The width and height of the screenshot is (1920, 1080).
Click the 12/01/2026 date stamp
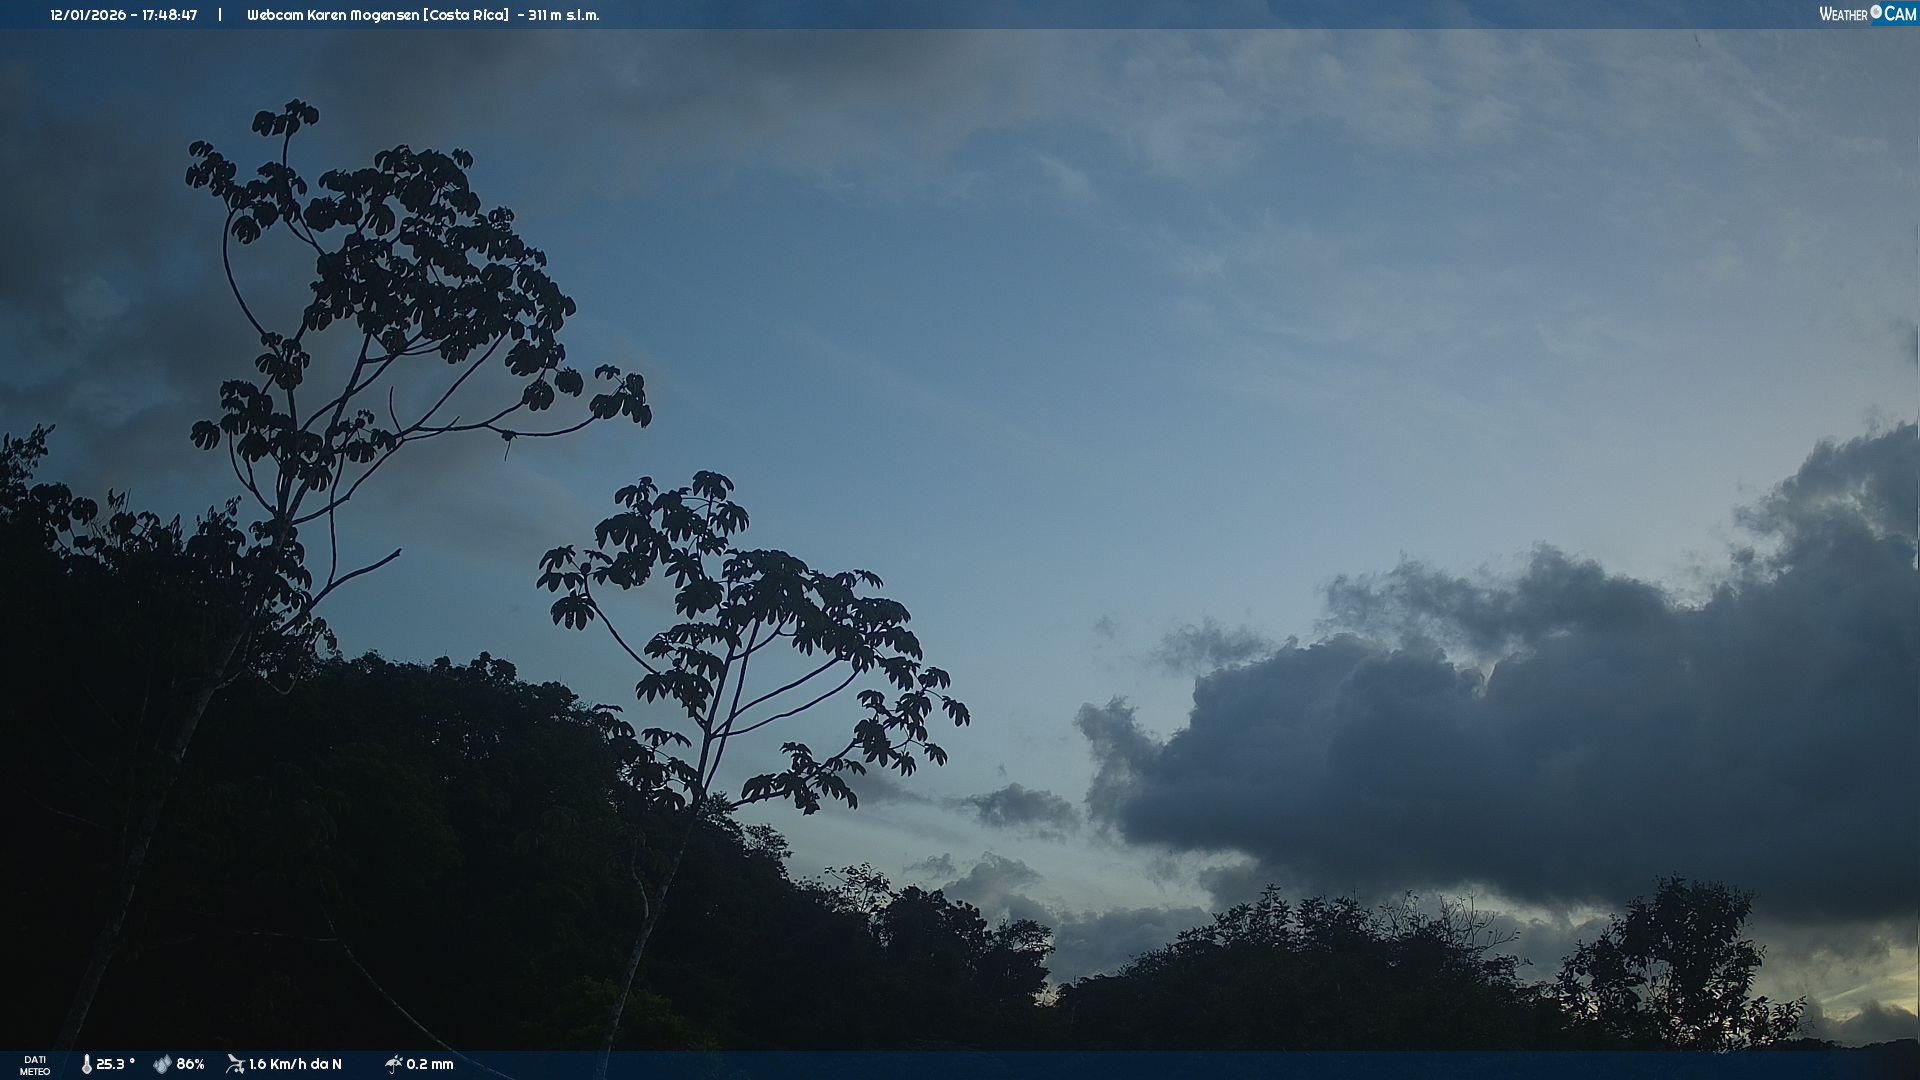(88, 15)
